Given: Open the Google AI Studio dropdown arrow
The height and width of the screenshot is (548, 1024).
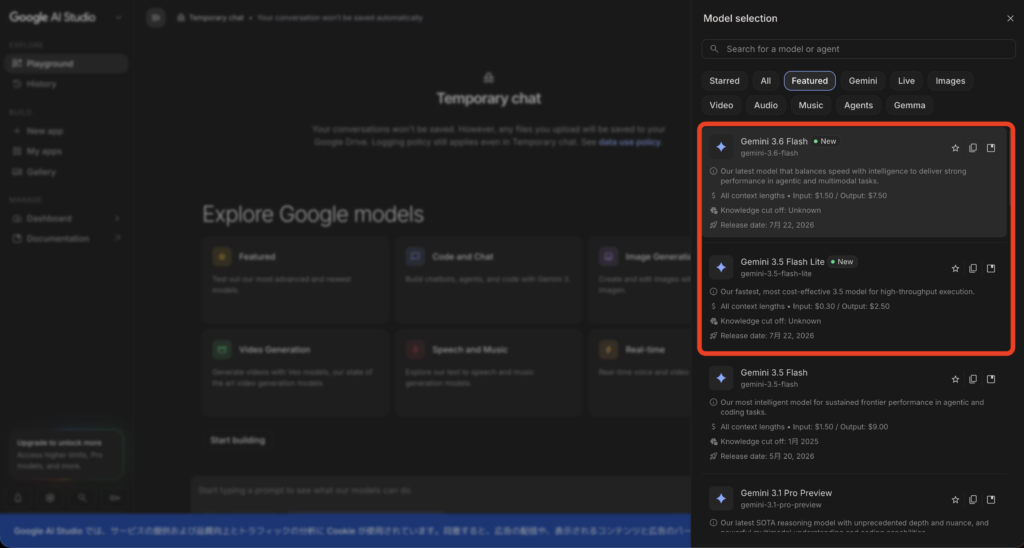Looking at the screenshot, I should click(x=118, y=18).
